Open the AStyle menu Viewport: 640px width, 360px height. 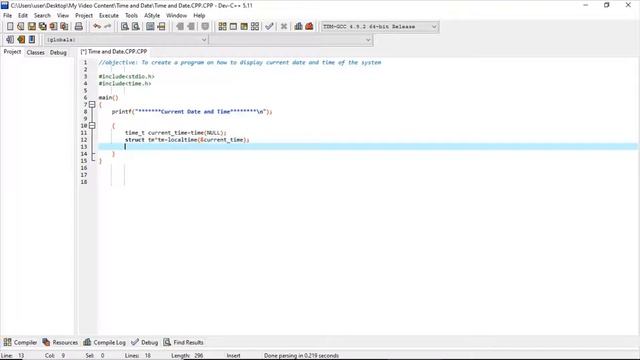(x=152, y=16)
